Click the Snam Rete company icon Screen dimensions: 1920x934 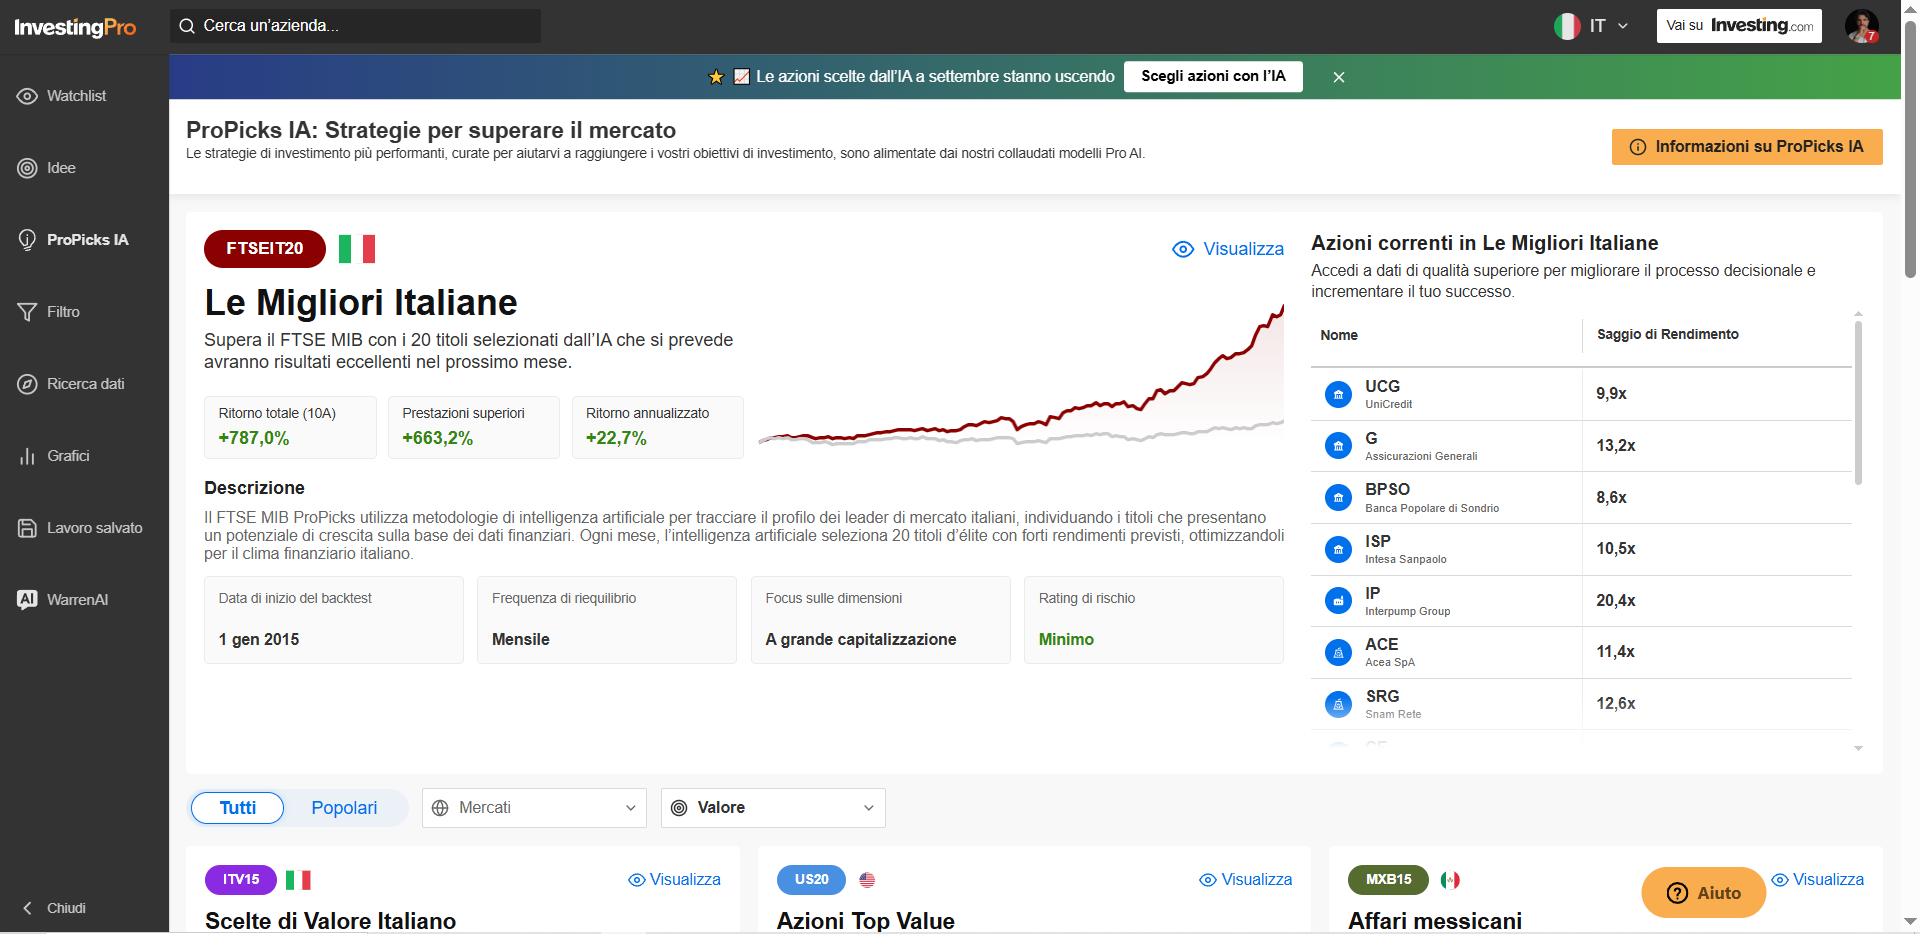tap(1338, 704)
